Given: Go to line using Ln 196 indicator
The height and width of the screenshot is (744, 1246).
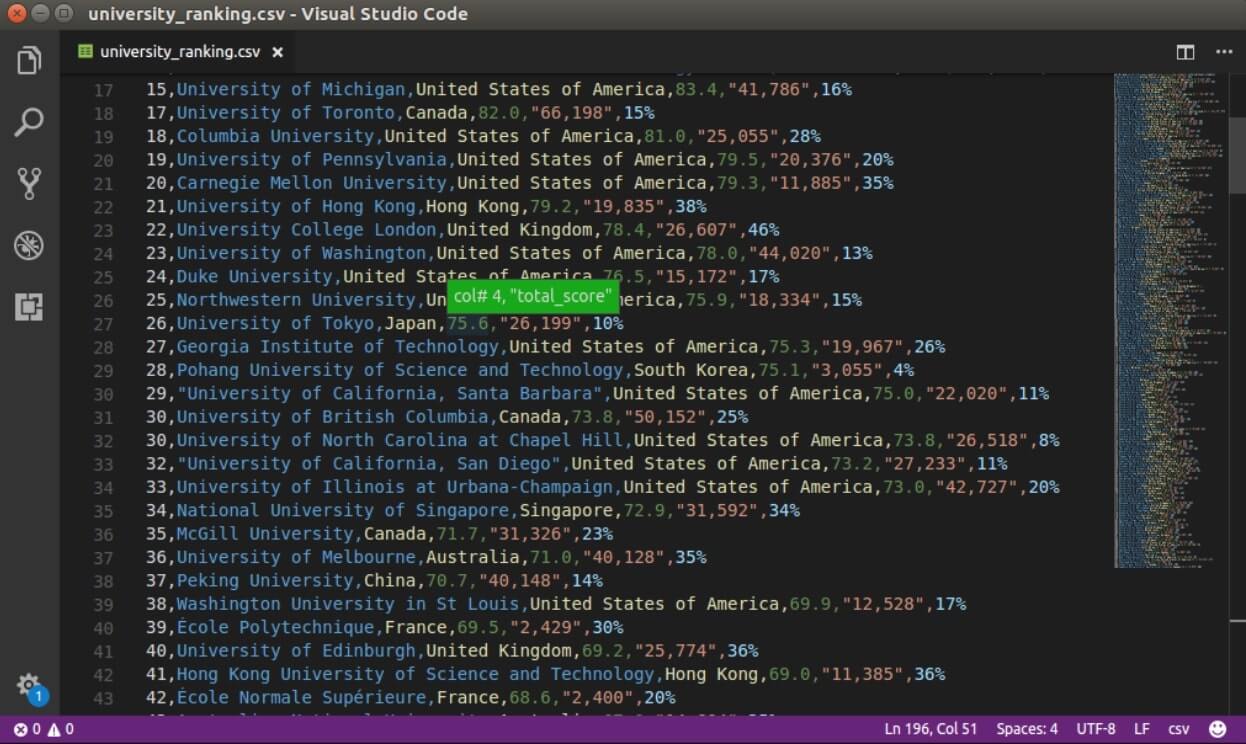Looking at the screenshot, I should [x=930, y=729].
